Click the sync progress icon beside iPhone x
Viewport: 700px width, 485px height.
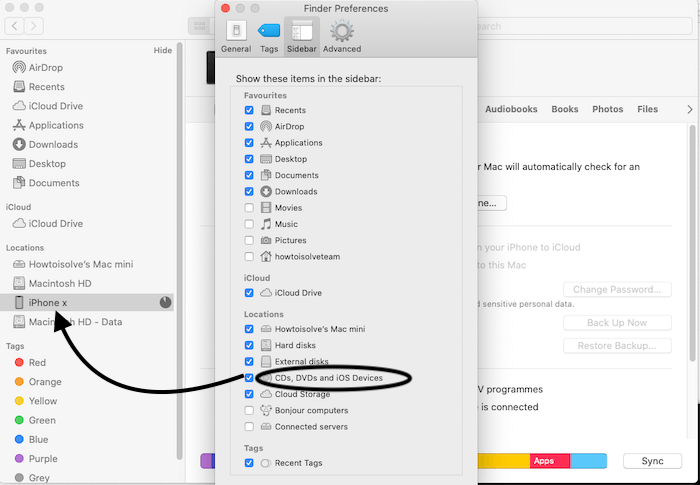coord(165,302)
